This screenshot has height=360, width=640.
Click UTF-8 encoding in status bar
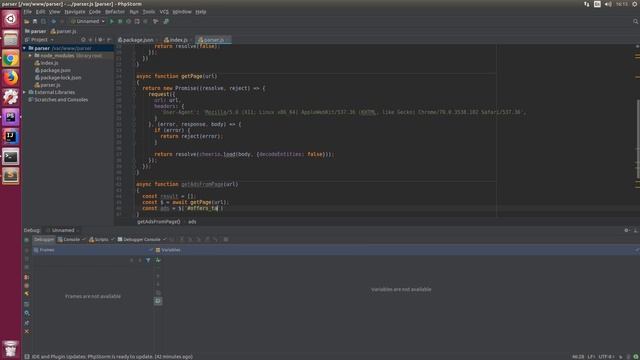pos(606,357)
